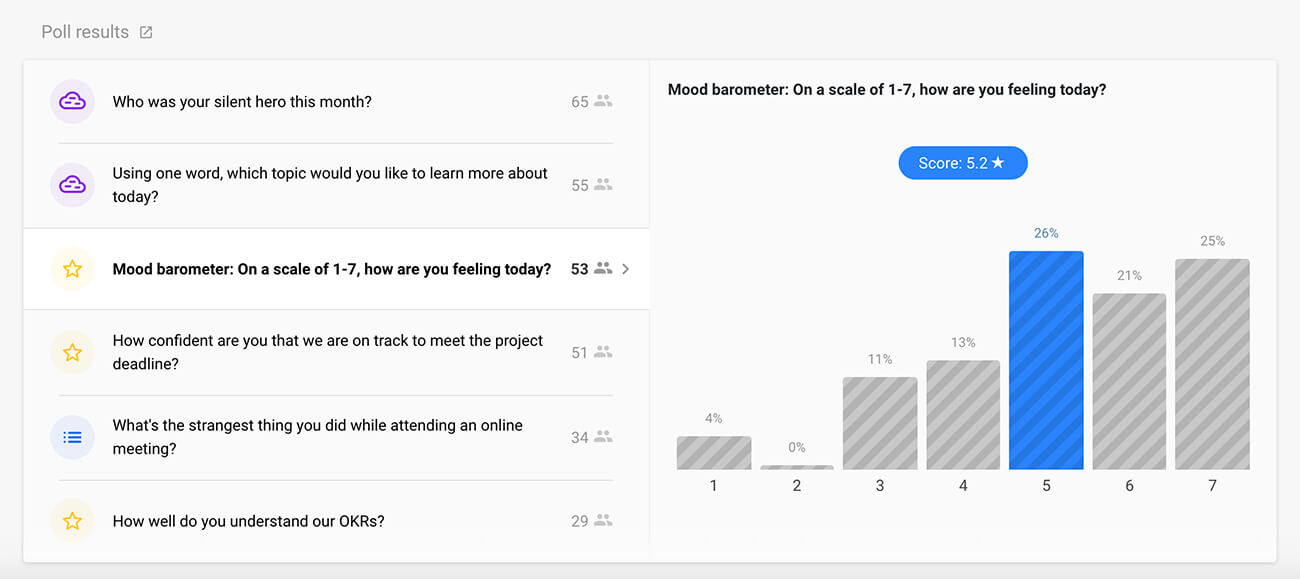Image resolution: width=1300 pixels, height=579 pixels.
Task: Select the topic to learn more poll
Action: [x=330, y=185]
